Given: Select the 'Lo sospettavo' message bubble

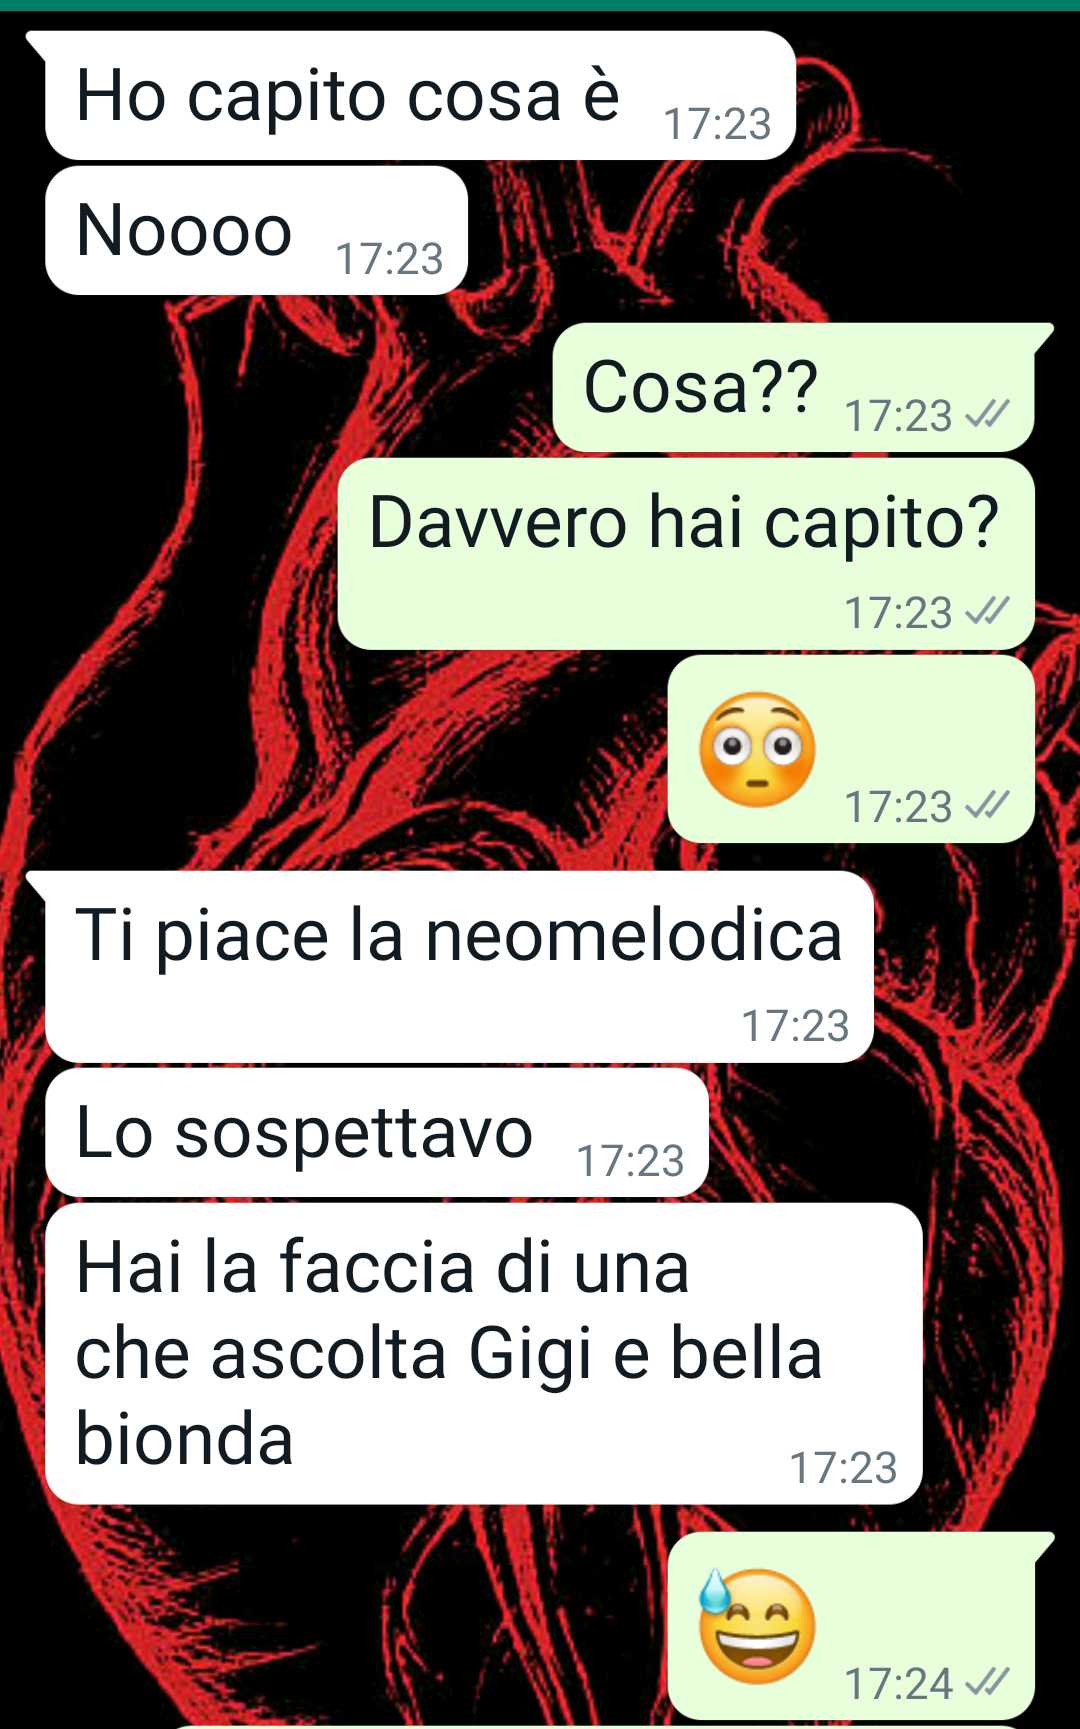Looking at the screenshot, I should (x=377, y=1133).
